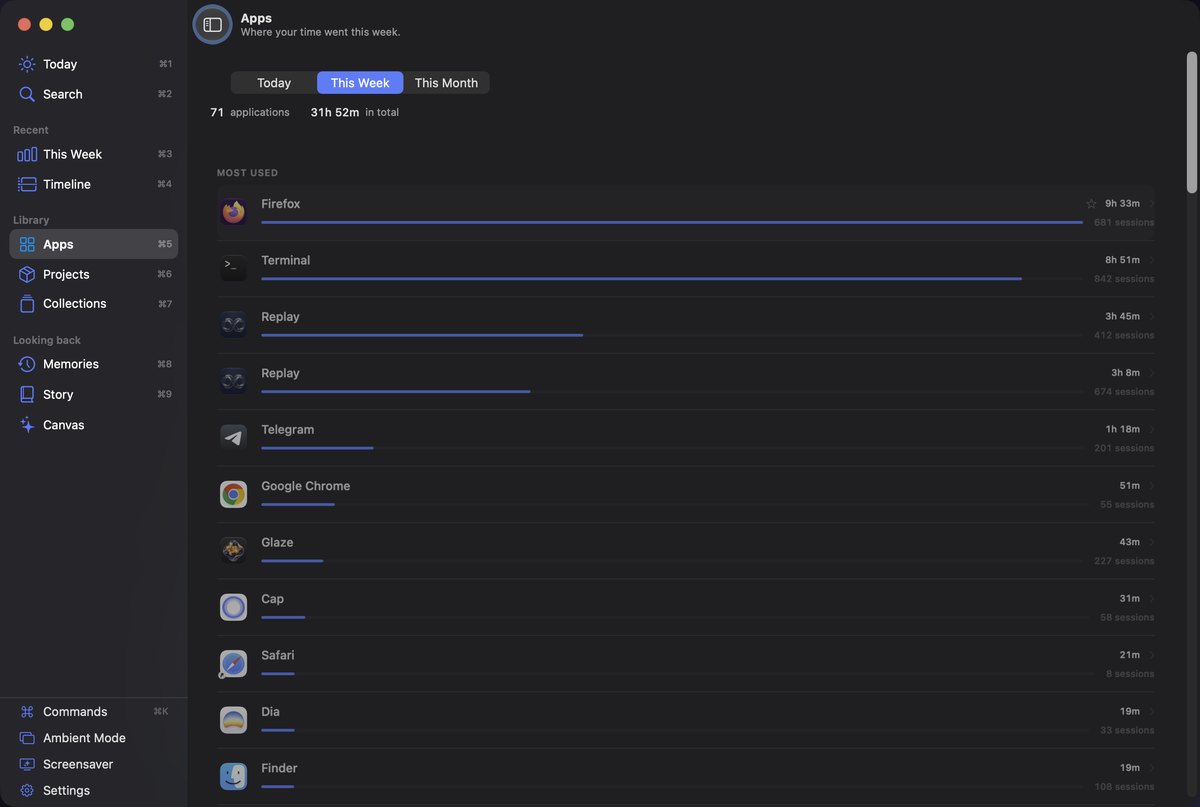
Task: Click the Telegram usage bar
Action: 317,448
